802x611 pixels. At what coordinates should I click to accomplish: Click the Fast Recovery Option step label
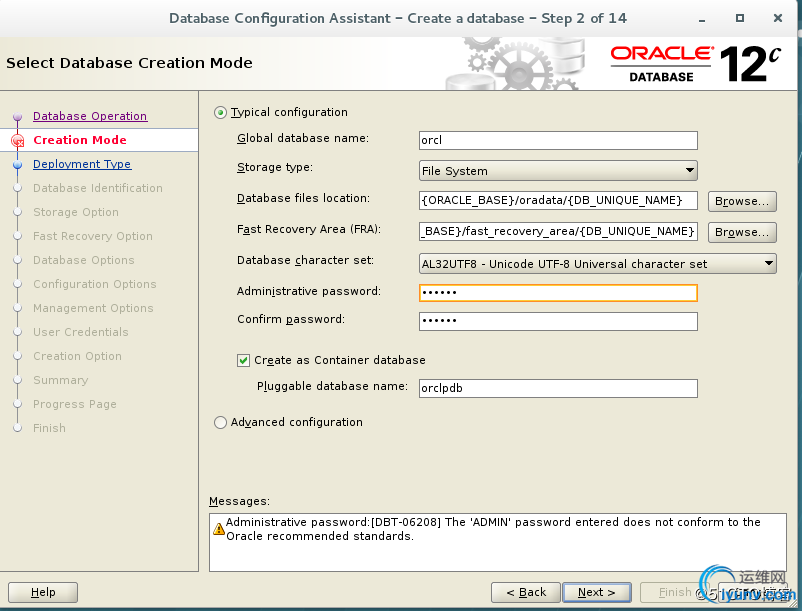(93, 236)
